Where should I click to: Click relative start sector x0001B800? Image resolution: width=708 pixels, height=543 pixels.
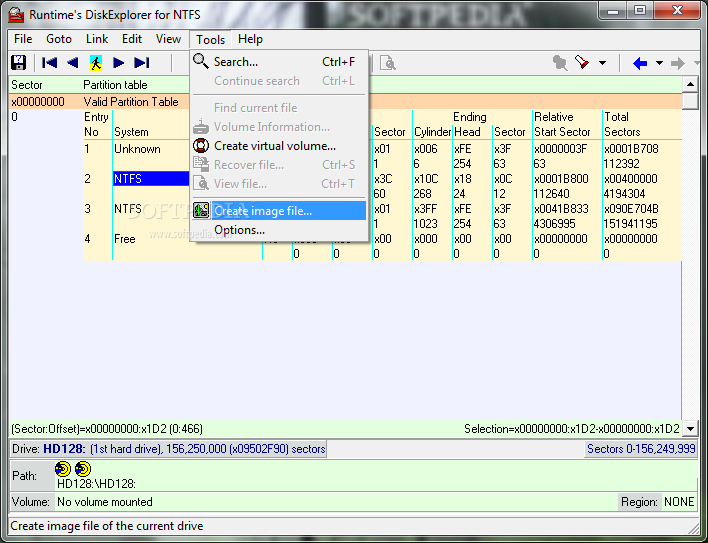(561, 179)
